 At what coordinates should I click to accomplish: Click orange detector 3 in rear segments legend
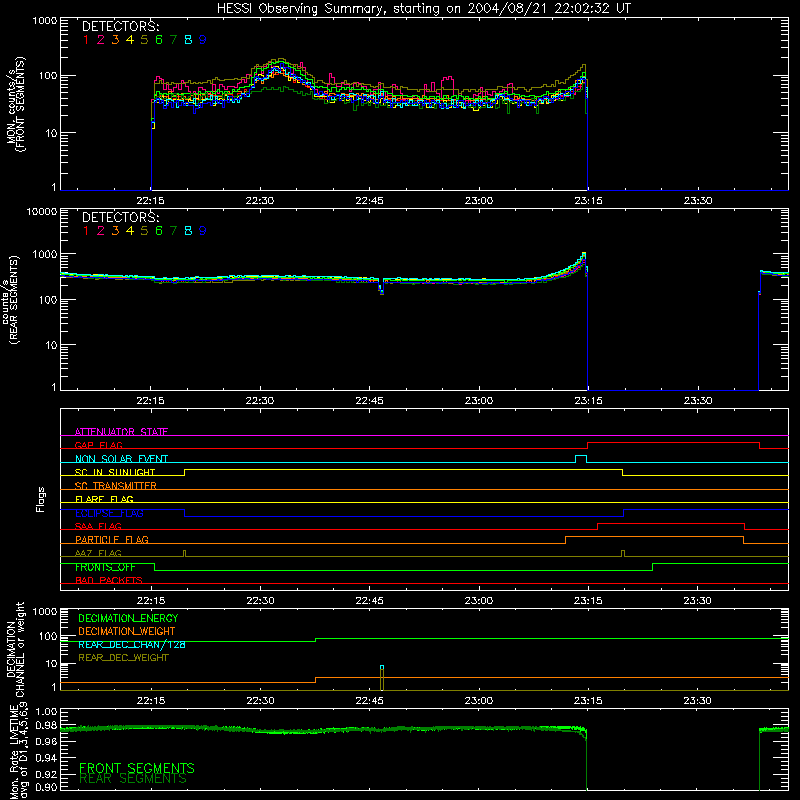pyautogui.click(x=115, y=231)
